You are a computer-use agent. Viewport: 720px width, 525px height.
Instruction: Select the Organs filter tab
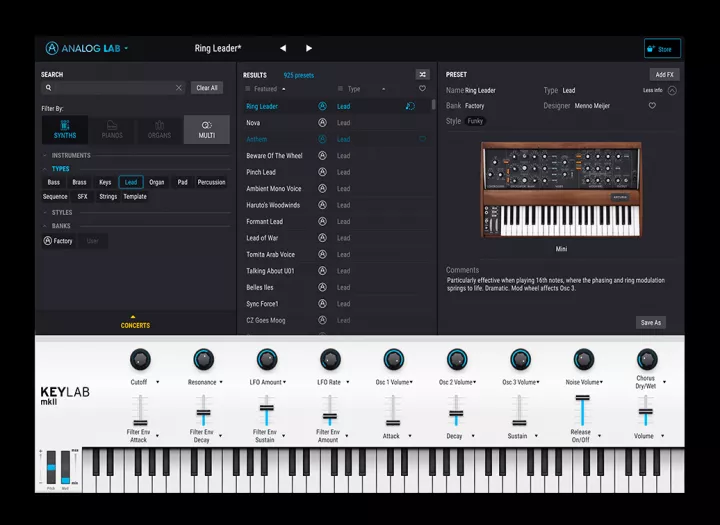(159, 130)
